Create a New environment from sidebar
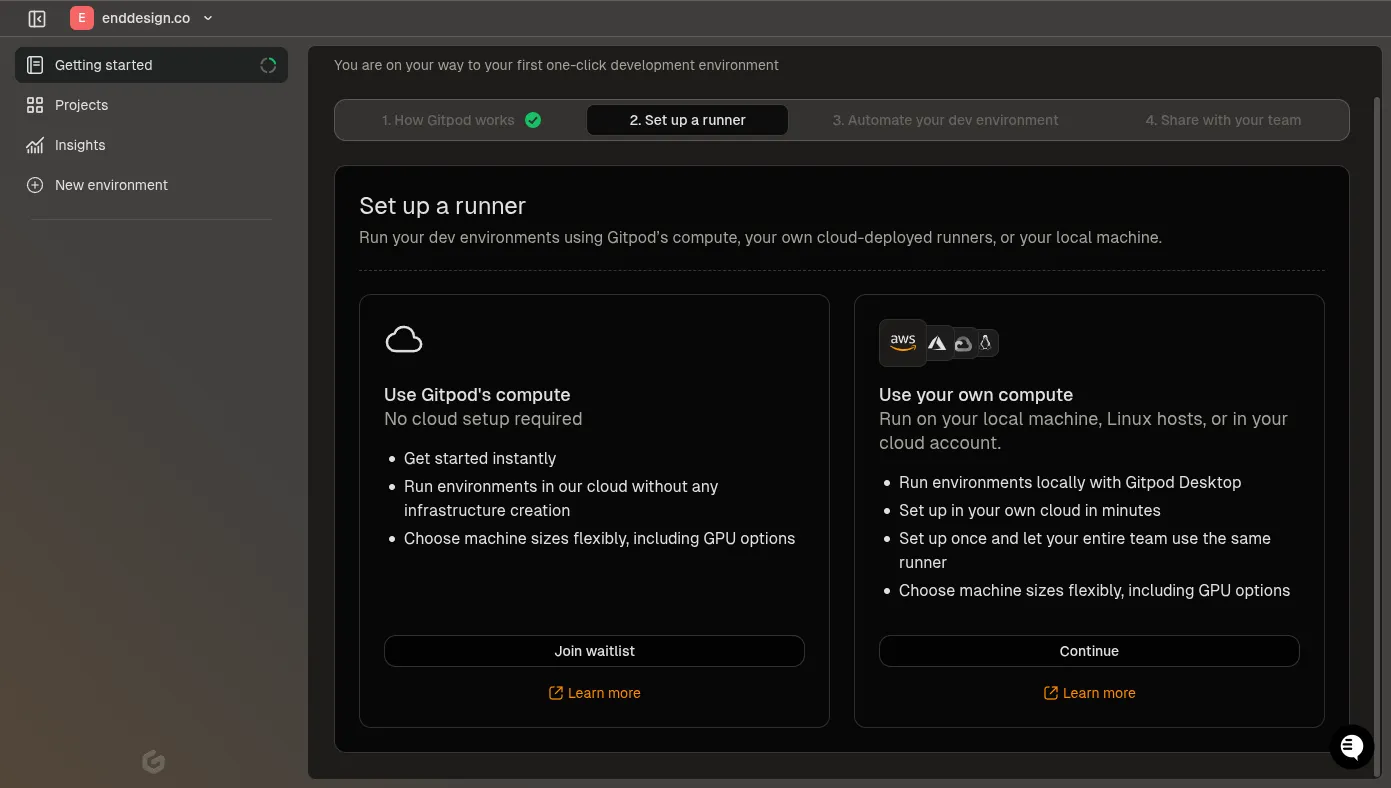Screen dimensions: 1391x788 click(x=151, y=185)
